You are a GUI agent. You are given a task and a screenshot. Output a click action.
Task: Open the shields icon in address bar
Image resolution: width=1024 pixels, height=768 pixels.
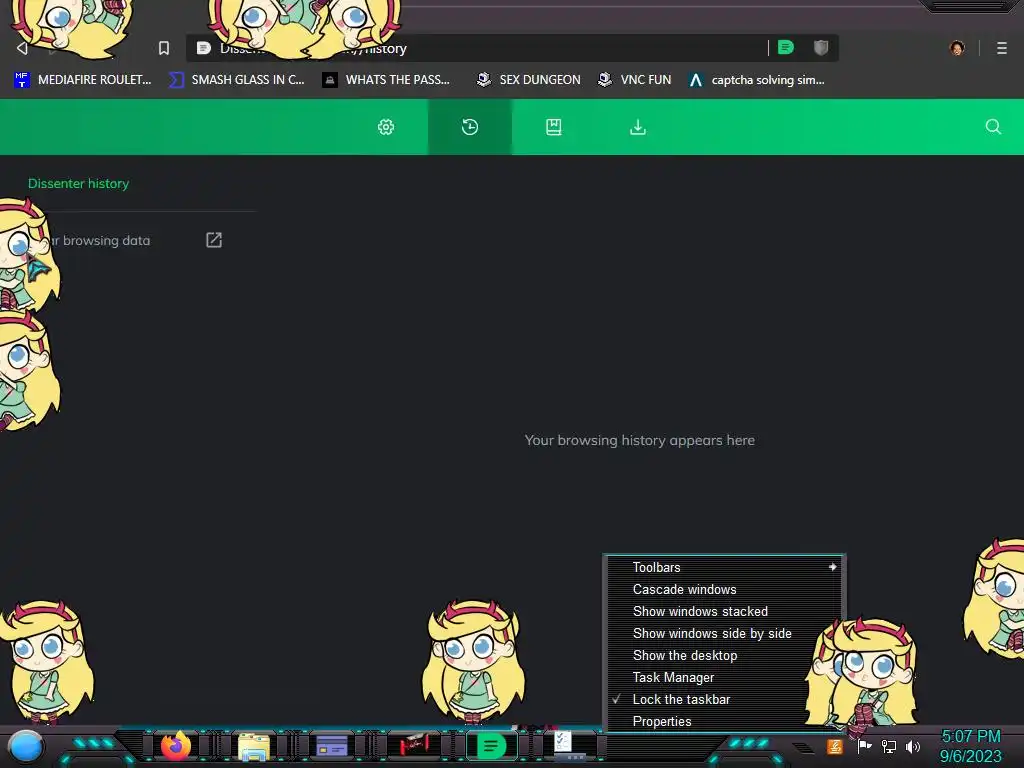click(821, 48)
